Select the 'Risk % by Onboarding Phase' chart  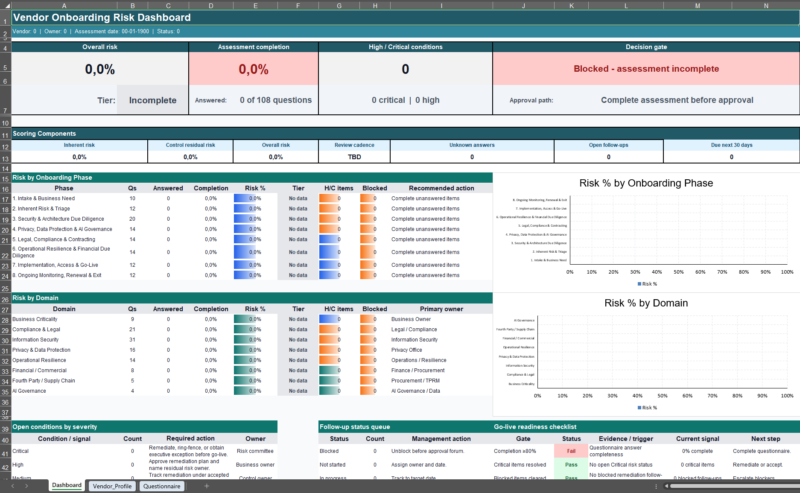(646, 232)
